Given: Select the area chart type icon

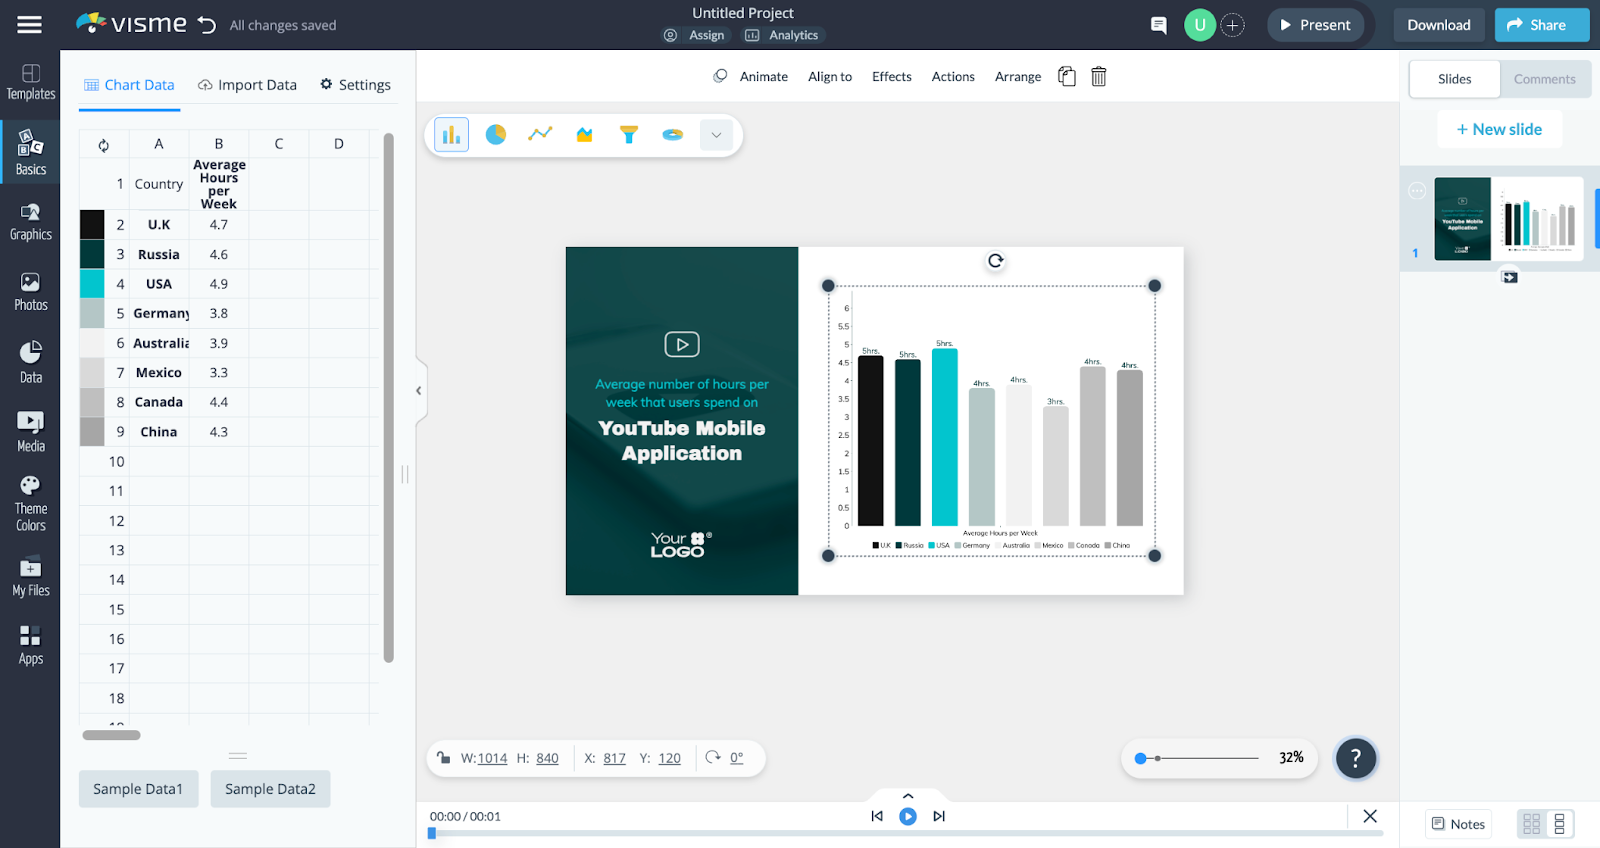Looking at the screenshot, I should (x=584, y=134).
